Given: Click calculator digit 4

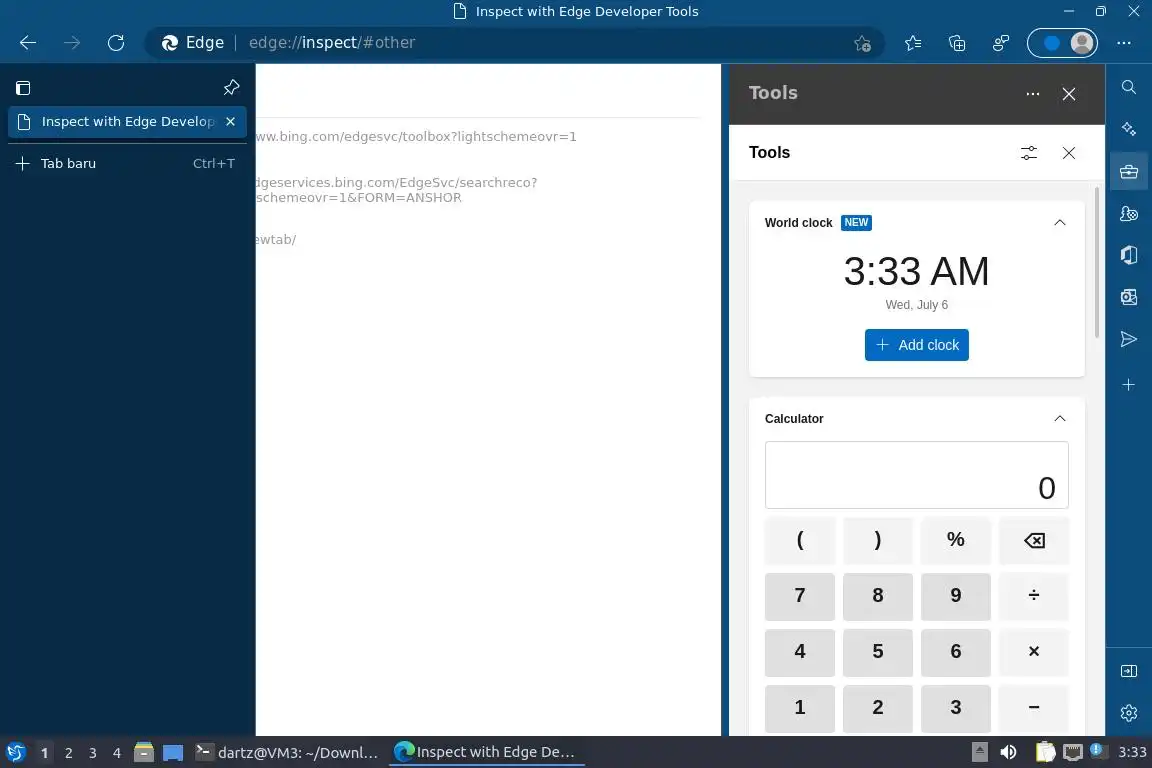Looking at the screenshot, I should pos(799,652).
